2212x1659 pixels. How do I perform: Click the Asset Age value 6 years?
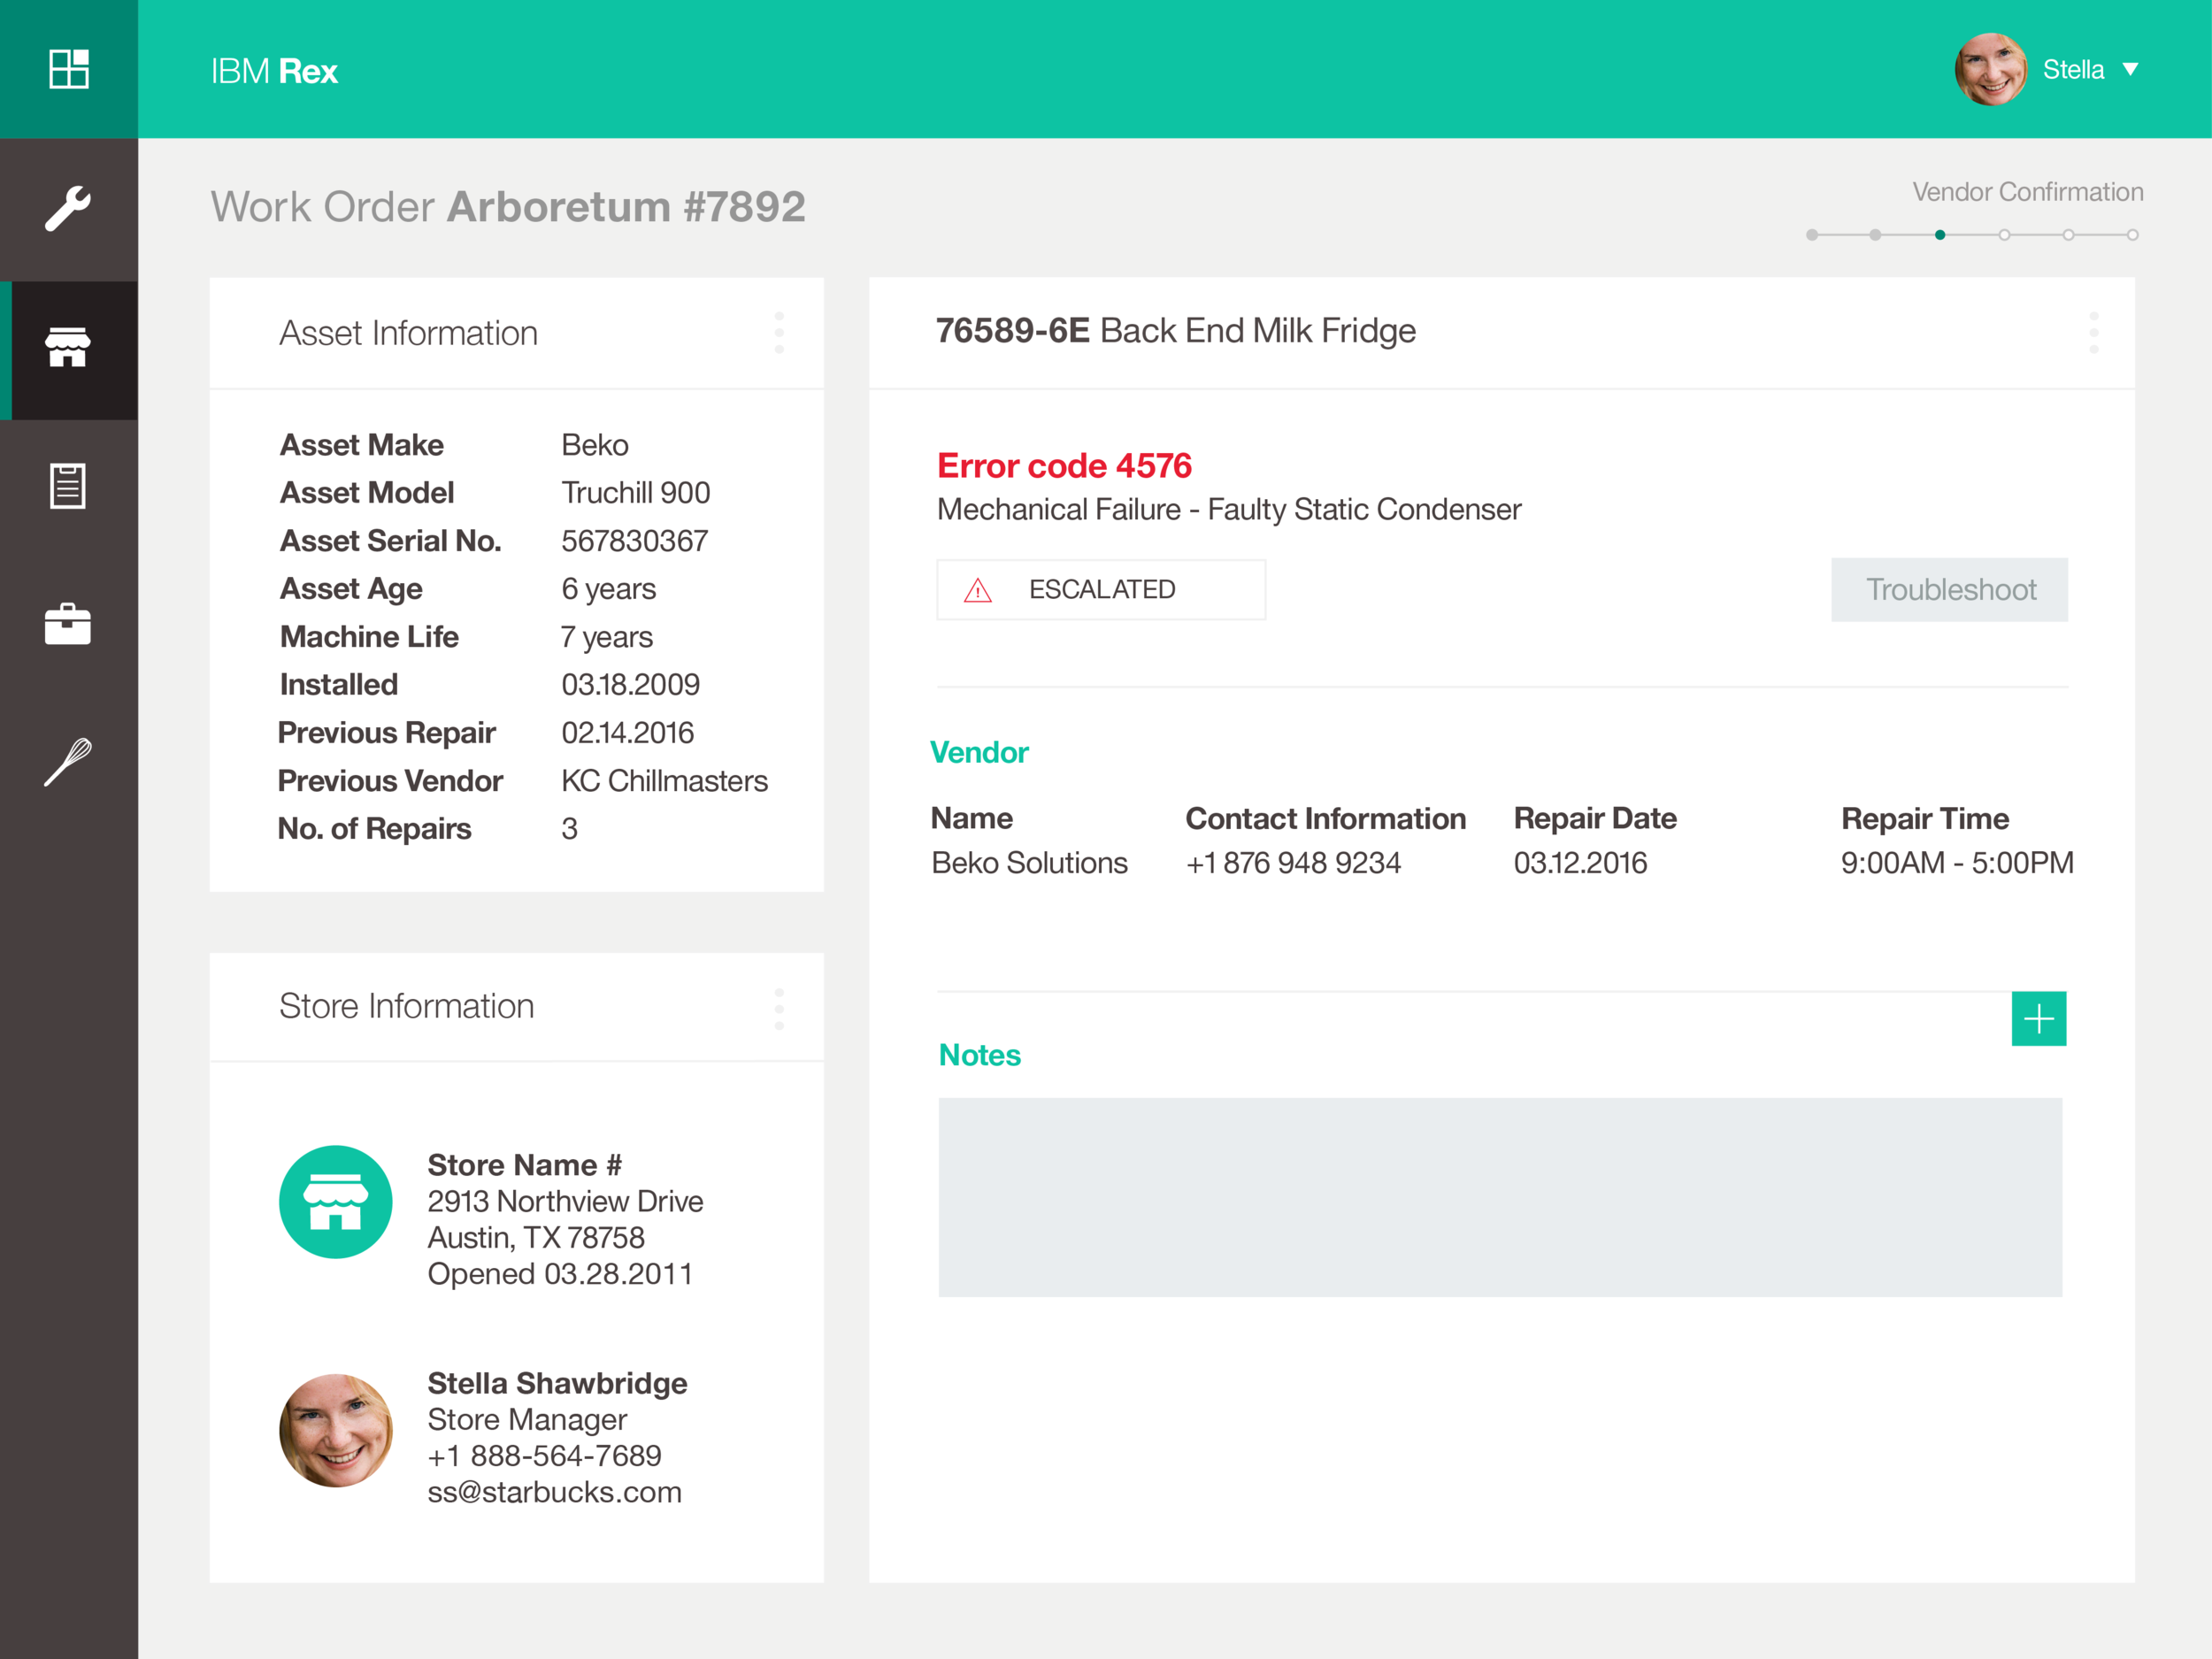[609, 589]
